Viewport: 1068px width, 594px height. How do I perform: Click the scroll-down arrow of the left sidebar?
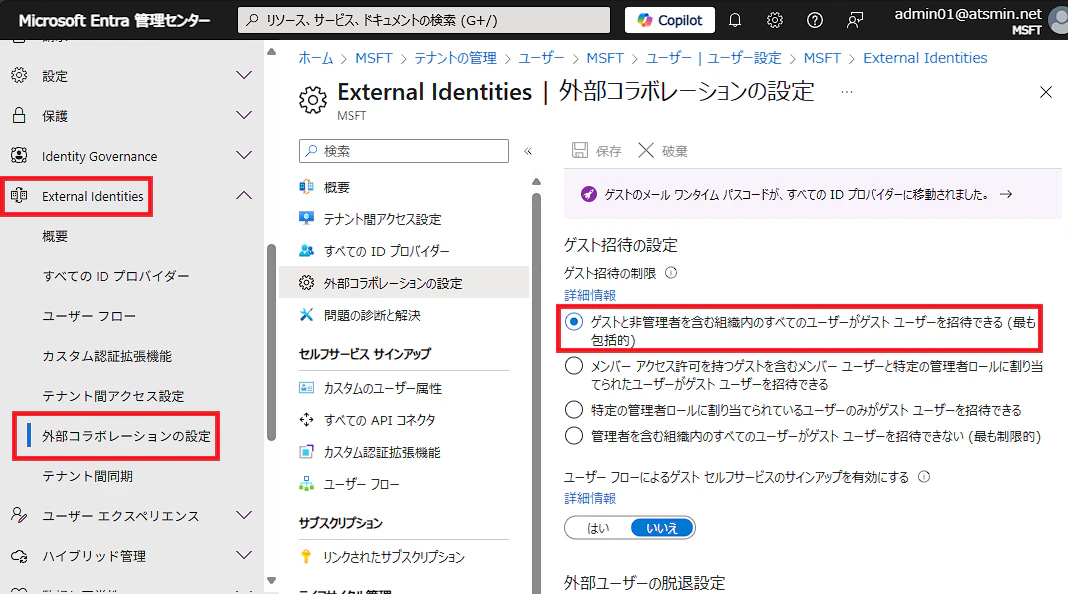[271, 581]
